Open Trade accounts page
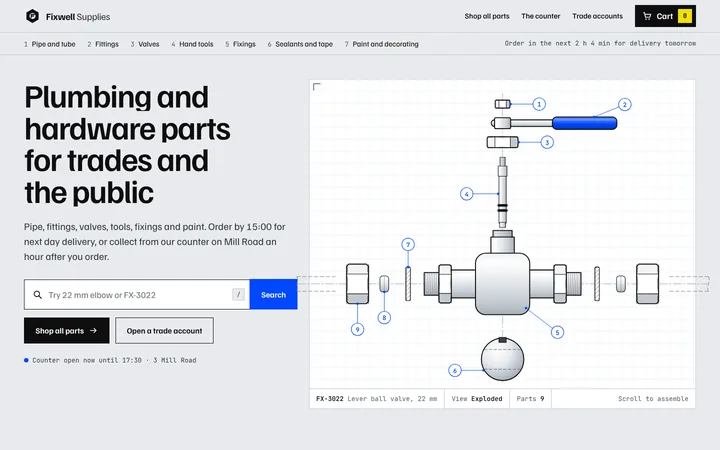 click(x=597, y=16)
